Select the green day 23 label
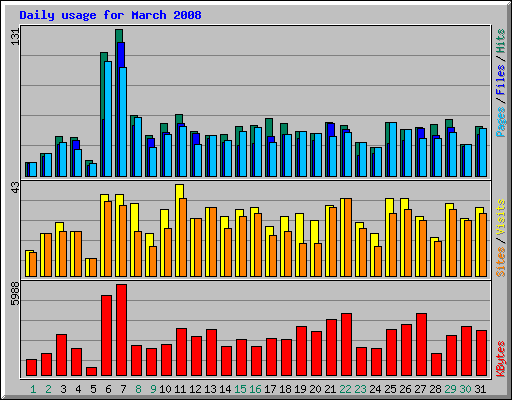This screenshot has height=400, width=512. click(x=360, y=389)
